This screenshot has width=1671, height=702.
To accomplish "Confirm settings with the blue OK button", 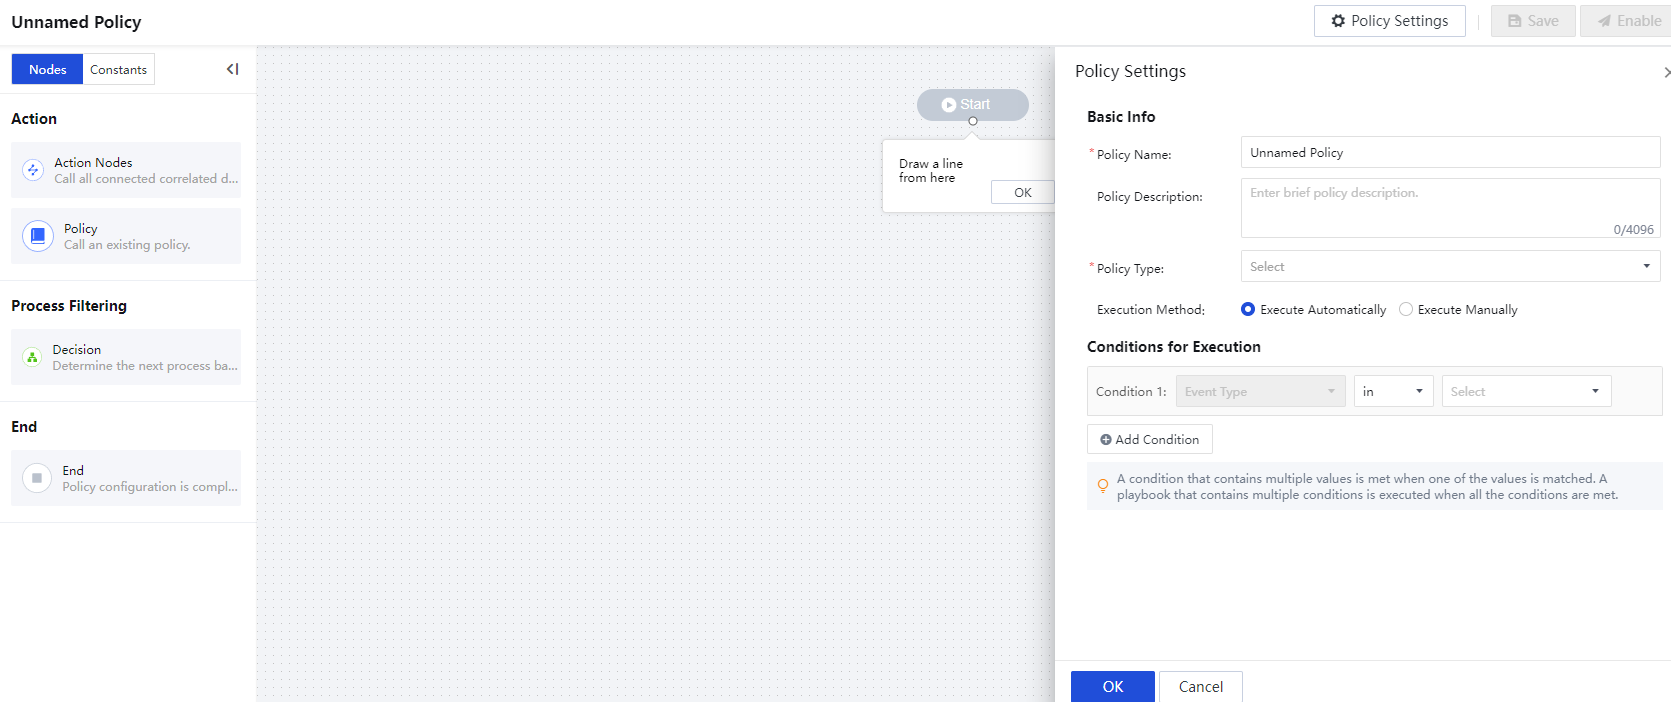I will pos(1113,687).
